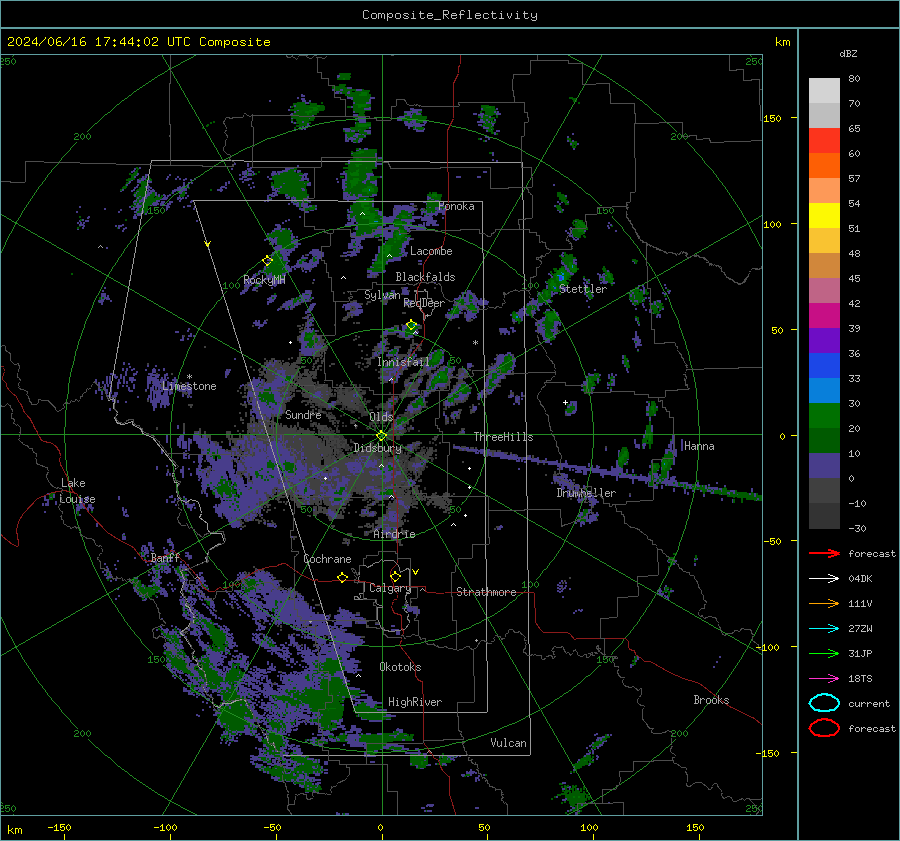The height and width of the screenshot is (841, 900).
Task: Click the Sundre town label
Action: 303,415
